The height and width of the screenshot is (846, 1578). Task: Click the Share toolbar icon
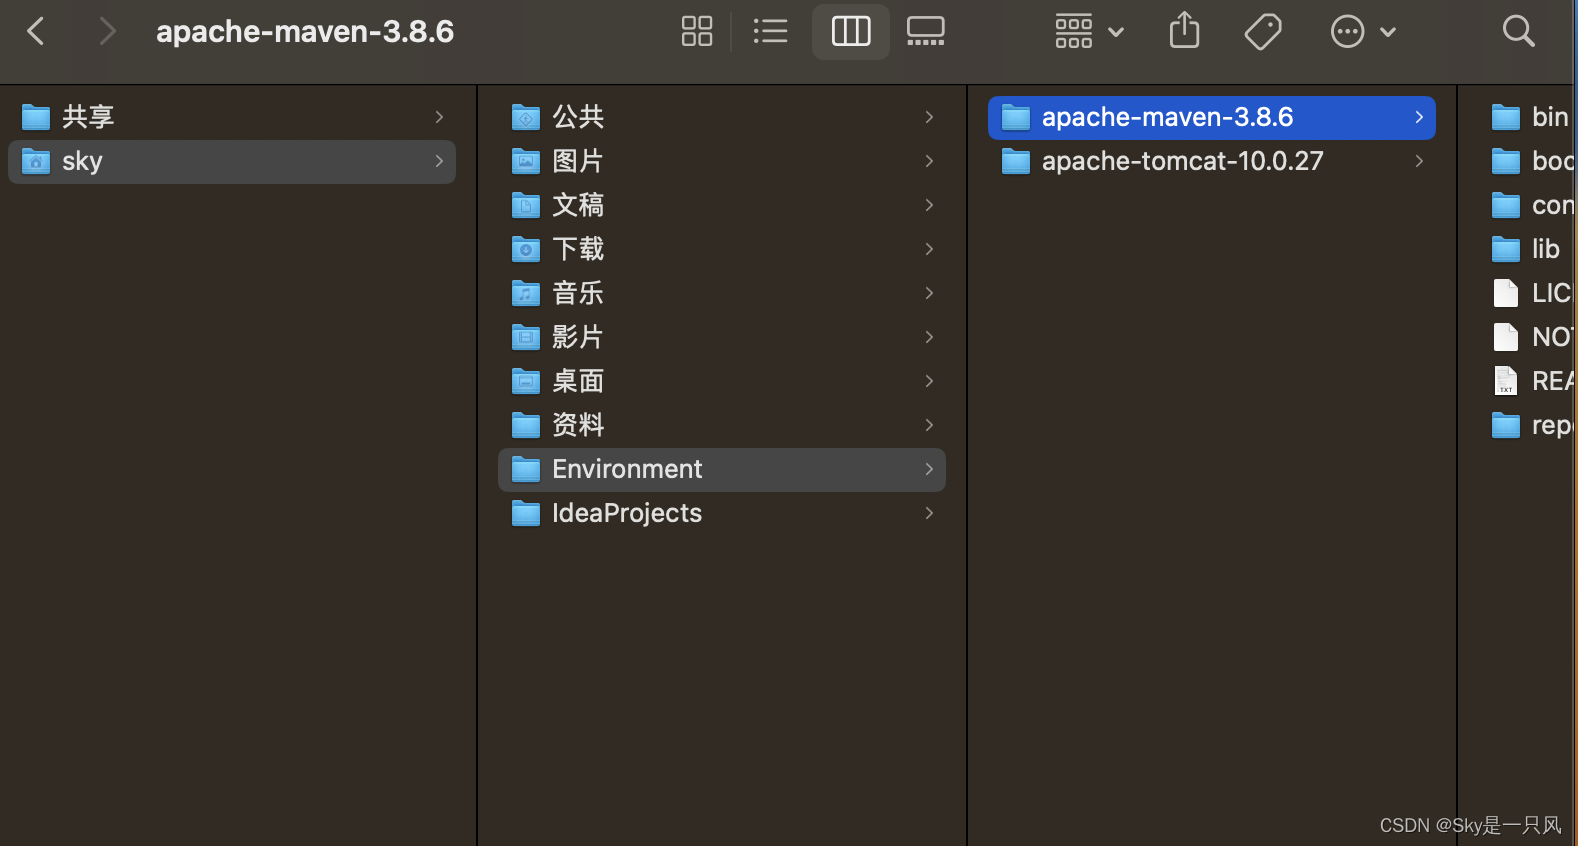point(1184,30)
